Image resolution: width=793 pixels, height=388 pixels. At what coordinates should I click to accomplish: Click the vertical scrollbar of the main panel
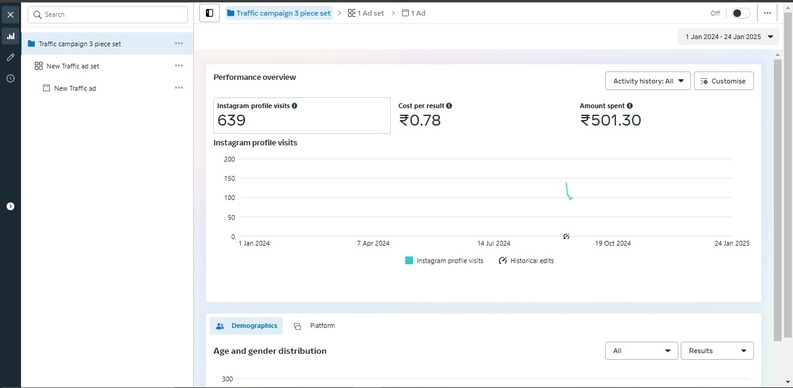click(777, 200)
